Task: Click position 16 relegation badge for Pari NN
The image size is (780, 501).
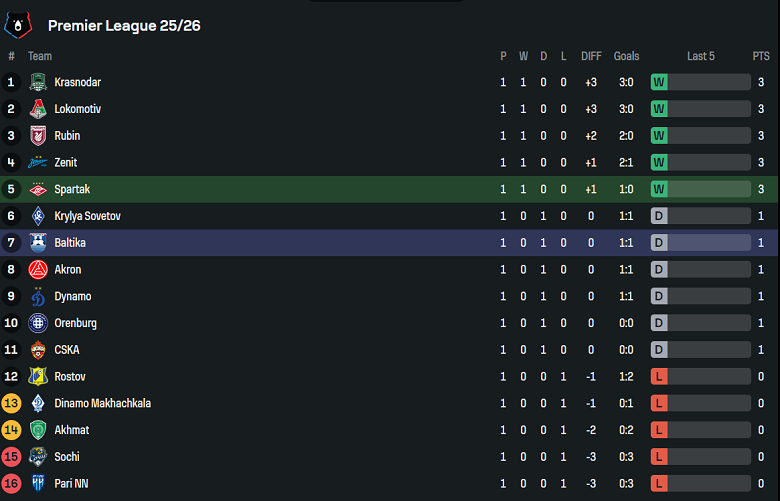Action: (x=12, y=483)
